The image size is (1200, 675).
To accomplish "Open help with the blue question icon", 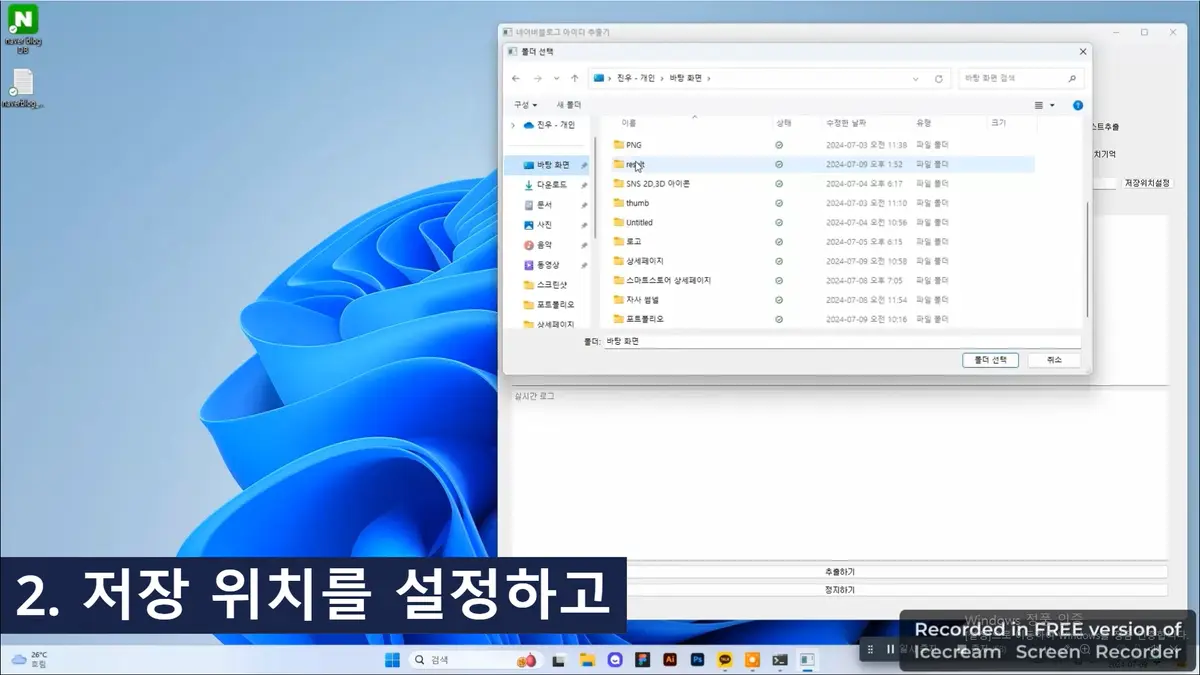I will (x=1078, y=105).
